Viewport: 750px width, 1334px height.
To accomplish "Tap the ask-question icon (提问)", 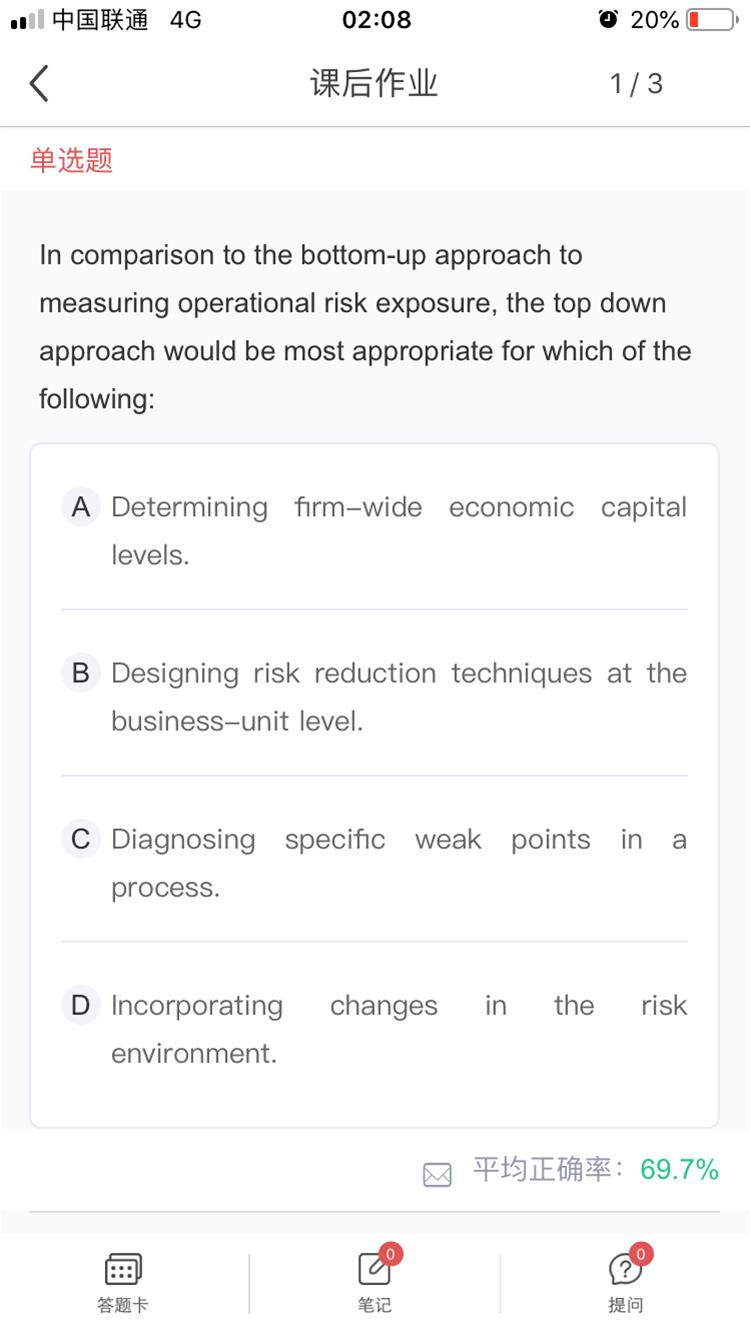I will [x=625, y=1270].
